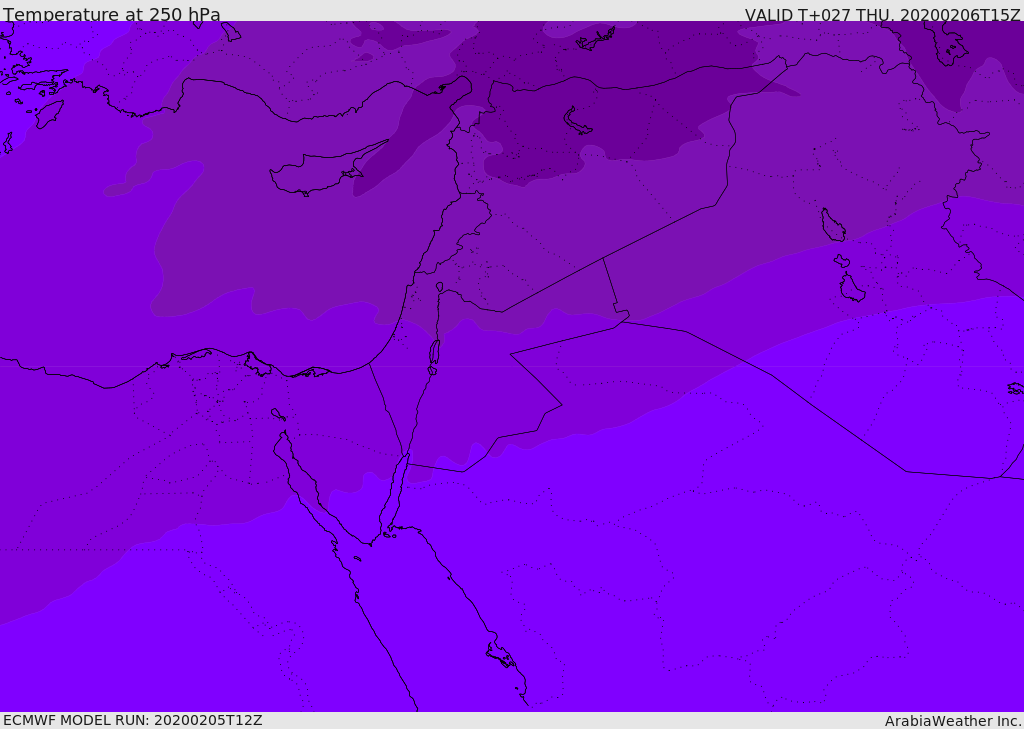The height and width of the screenshot is (729, 1024).
Task: Click the 'VALID T+027 THU. 20200206T15Z' label
Action: point(882,15)
